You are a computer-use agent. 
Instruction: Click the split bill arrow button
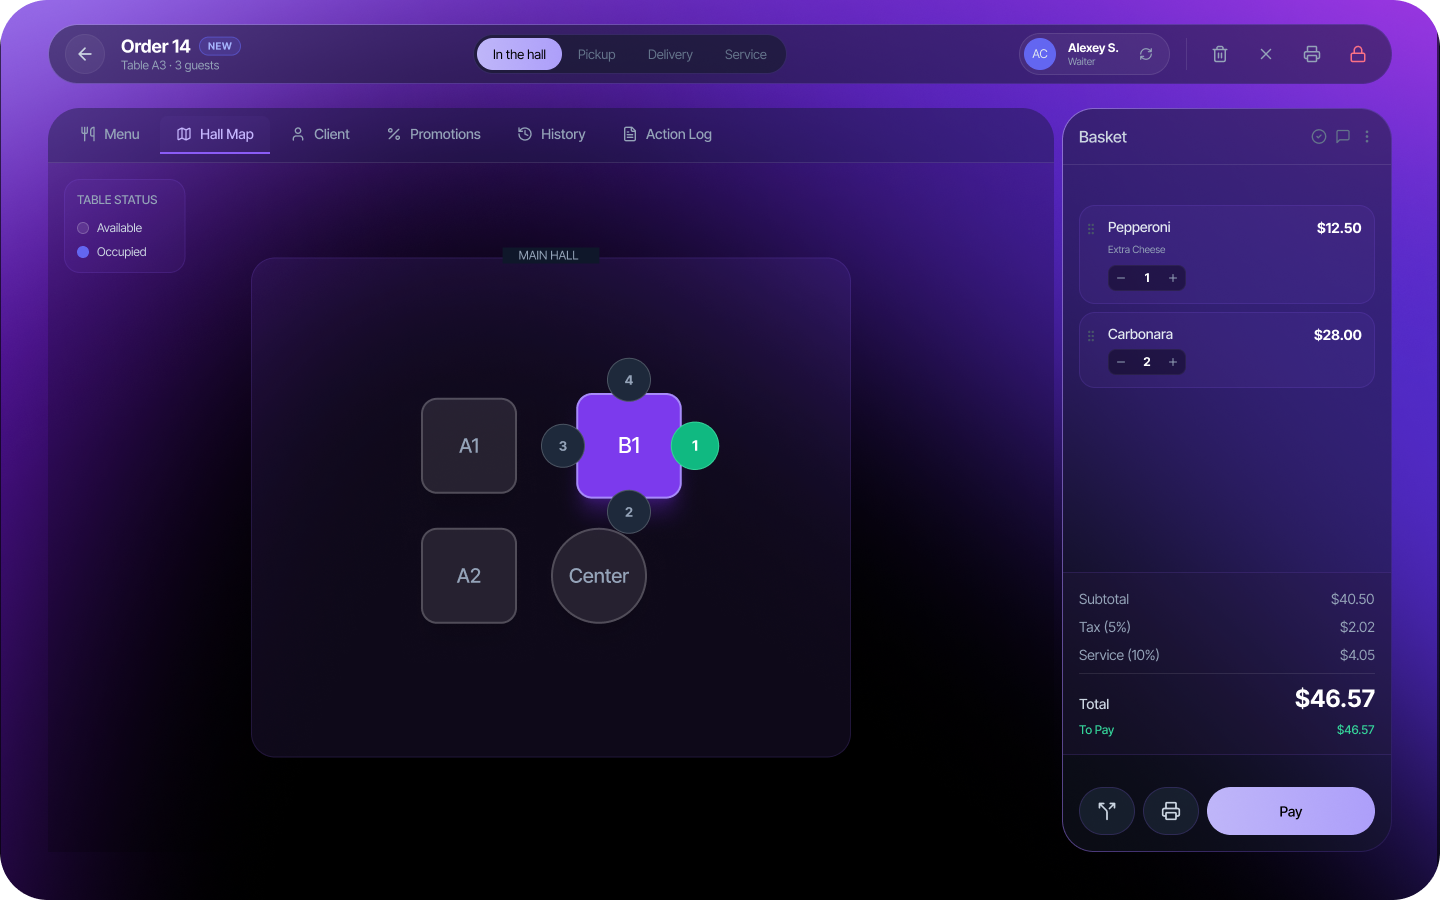[x=1107, y=811]
